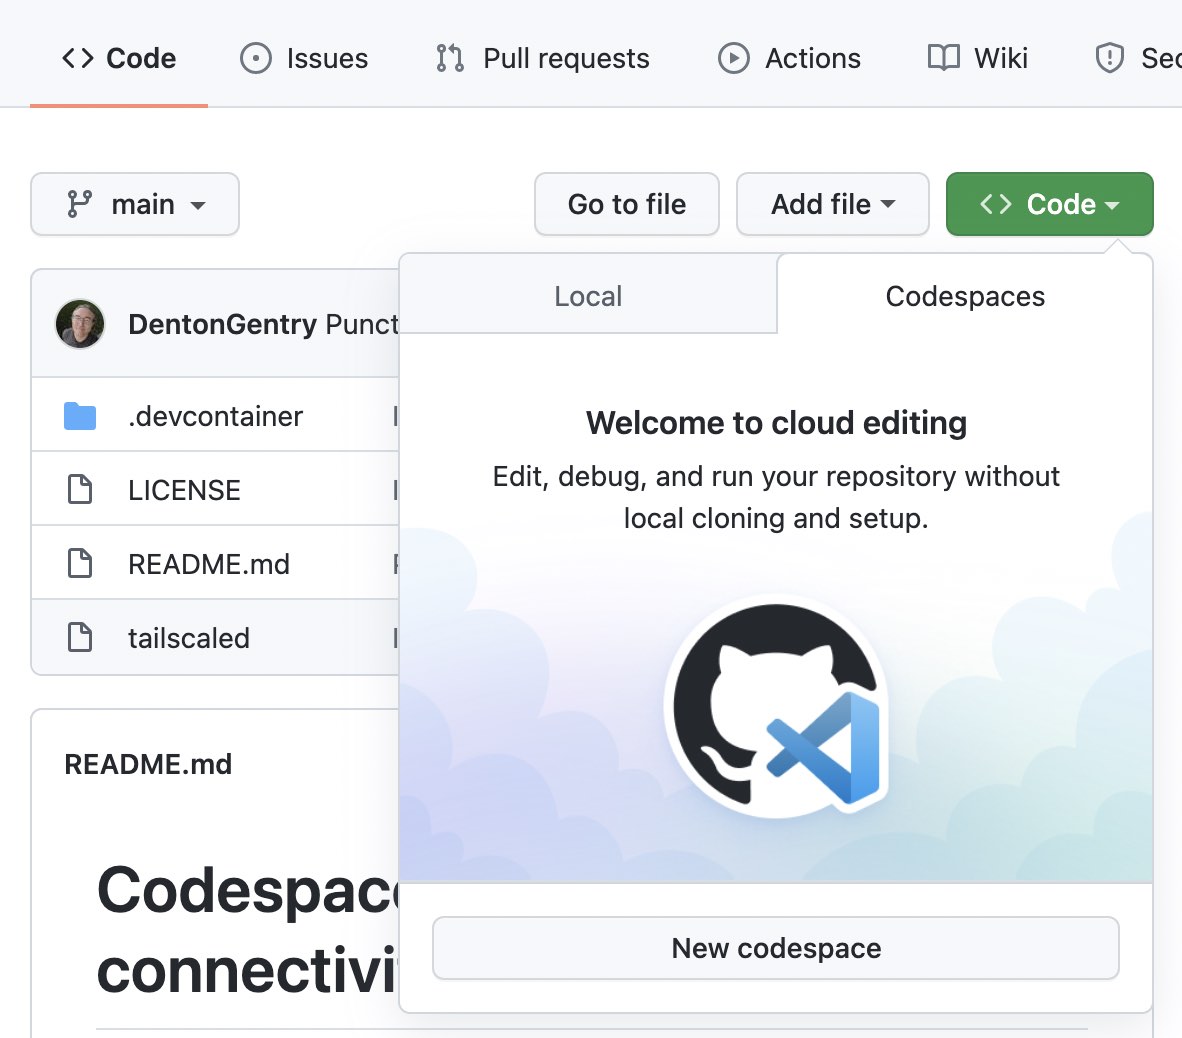Open the DentonGentry profile link

click(222, 324)
